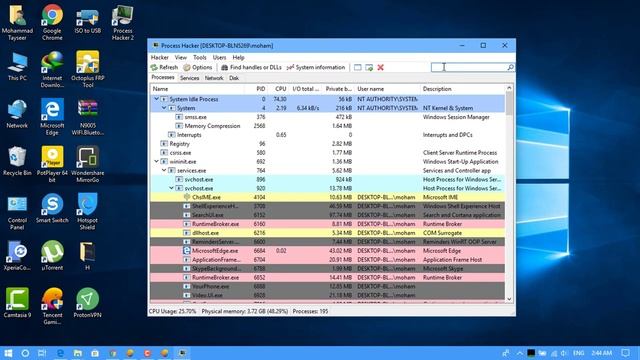
Task: Click the Find window toolbar icon
Action: pos(358,67)
